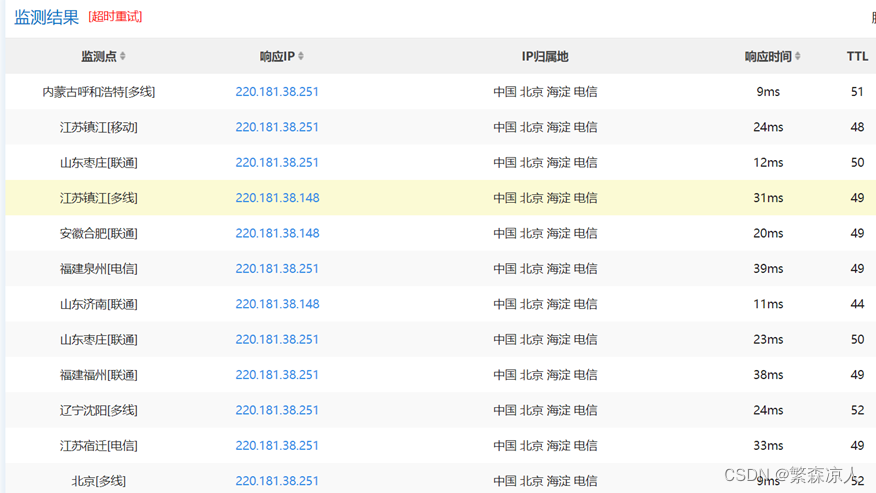Open IP link in 北京[多线] row
The width and height of the screenshot is (876, 493).
pyautogui.click(x=277, y=481)
